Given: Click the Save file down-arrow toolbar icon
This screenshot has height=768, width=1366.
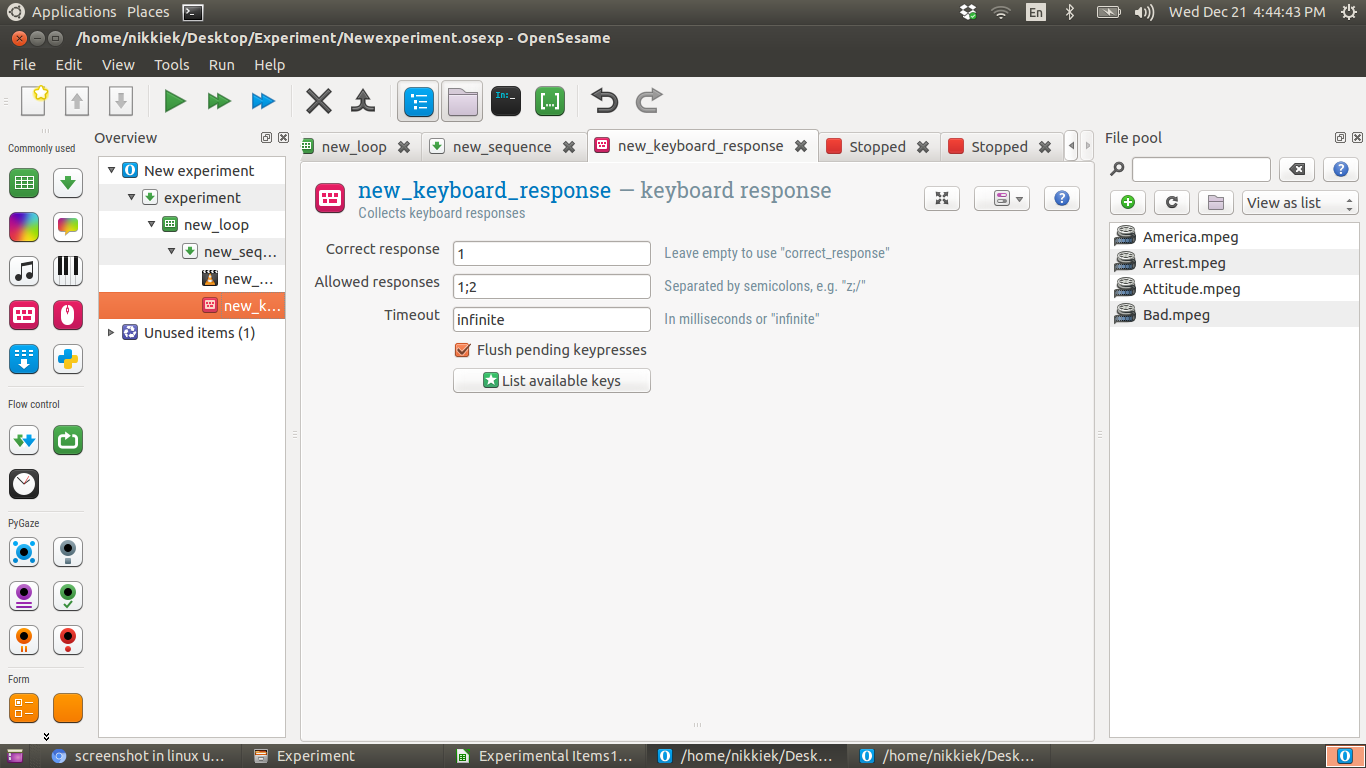Looking at the screenshot, I should [x=120, y=100].
